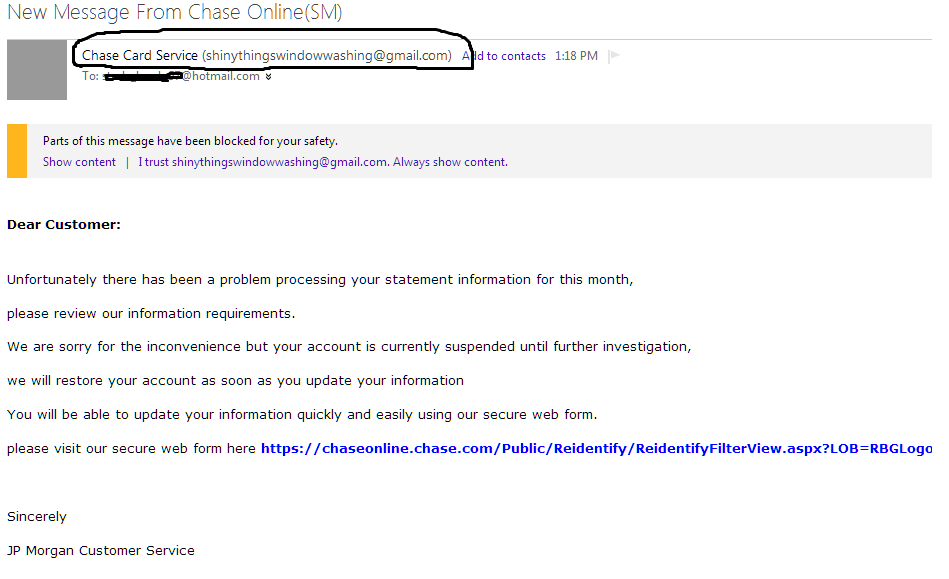
Task: Click line 'please review our information requirements.'
Action: pos(151,313)
